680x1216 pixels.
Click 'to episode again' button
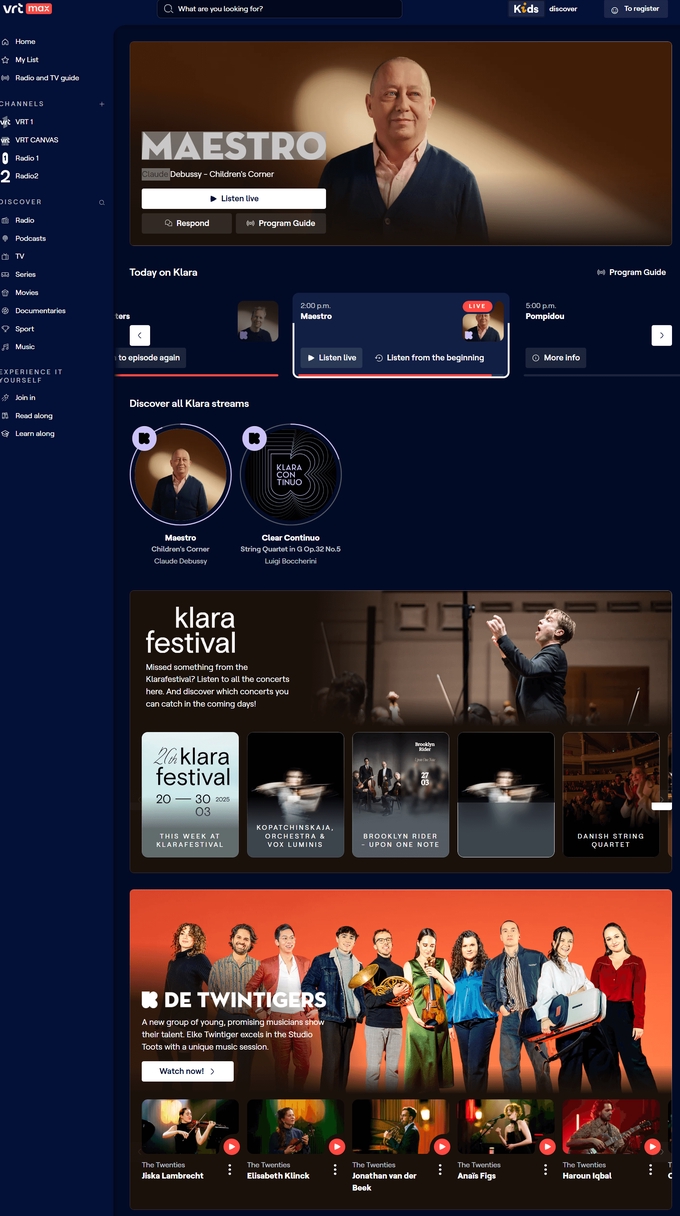150,357
